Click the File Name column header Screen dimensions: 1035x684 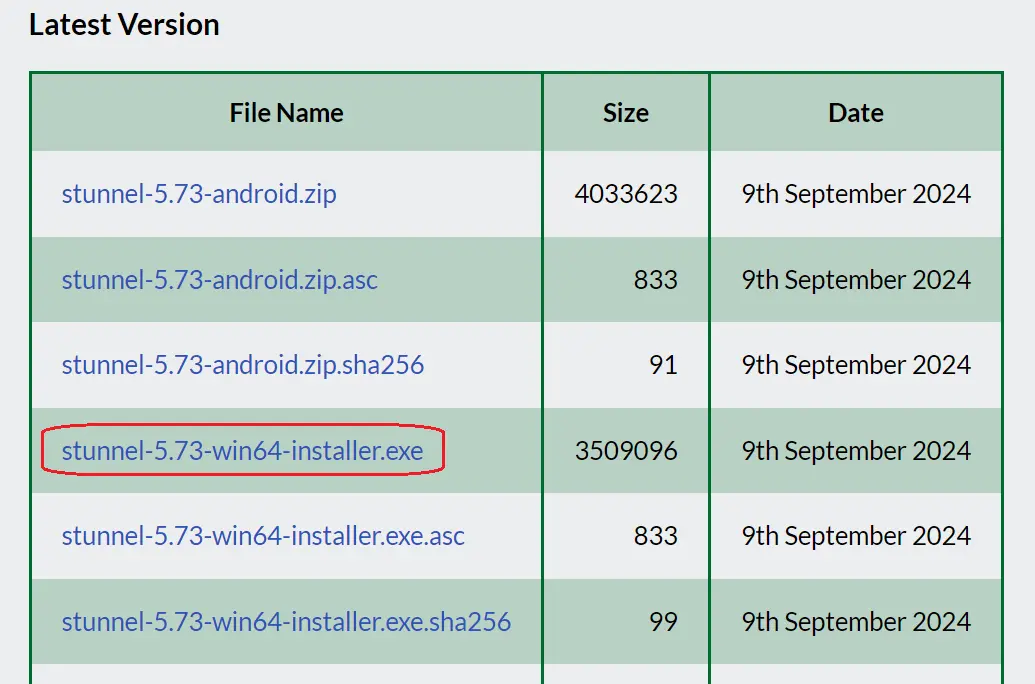click(286, 113)
